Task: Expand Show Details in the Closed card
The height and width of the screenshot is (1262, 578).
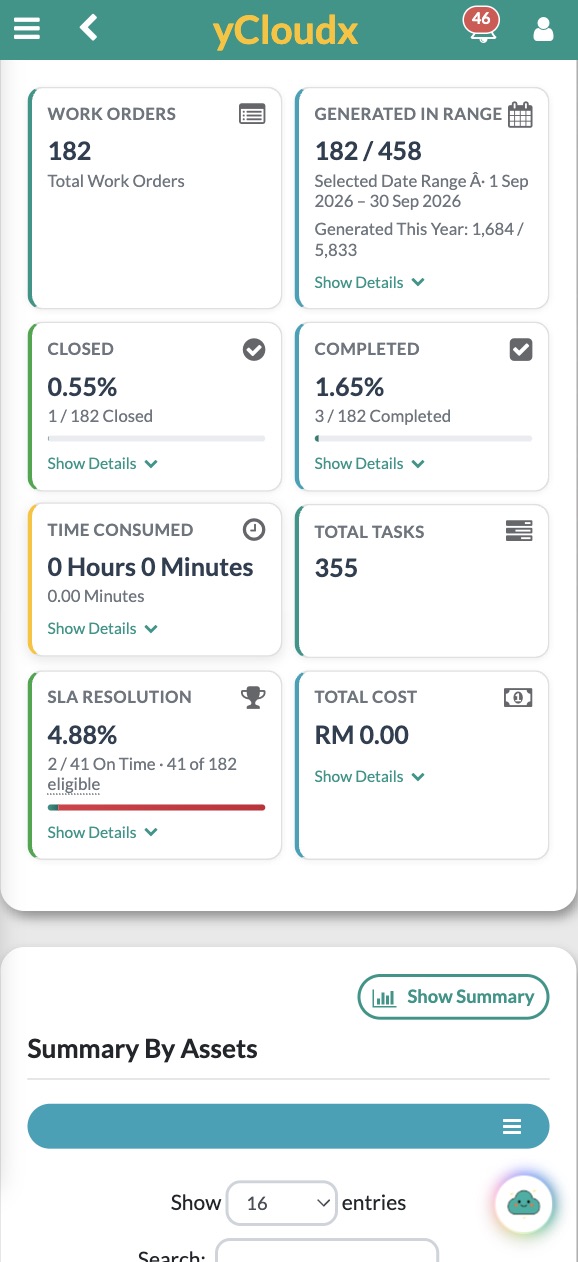Action: (x=103, y=463)
